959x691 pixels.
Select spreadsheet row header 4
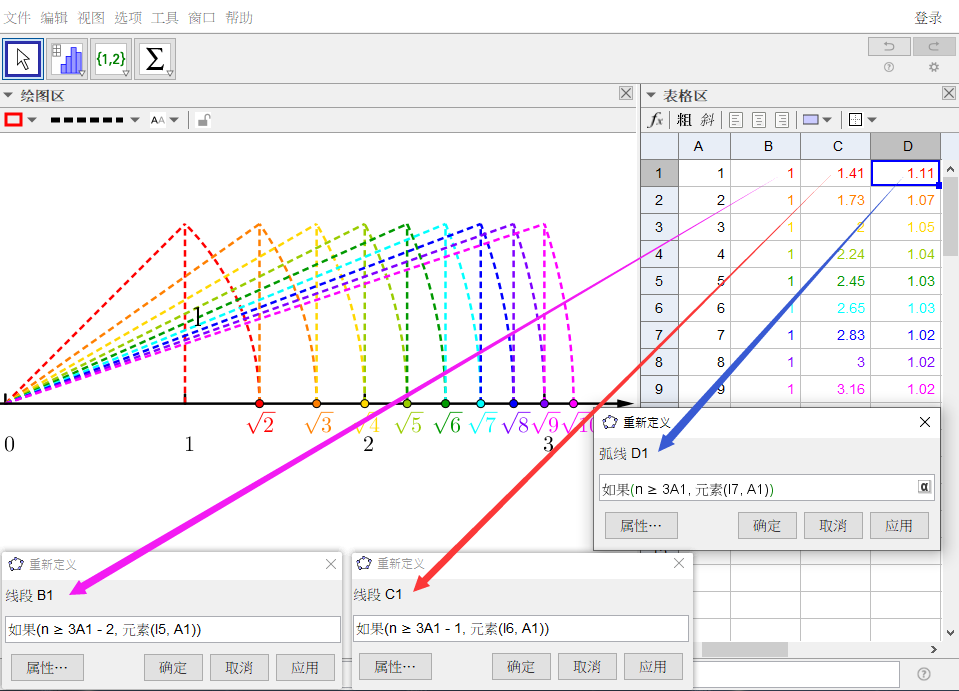(659, 254)
